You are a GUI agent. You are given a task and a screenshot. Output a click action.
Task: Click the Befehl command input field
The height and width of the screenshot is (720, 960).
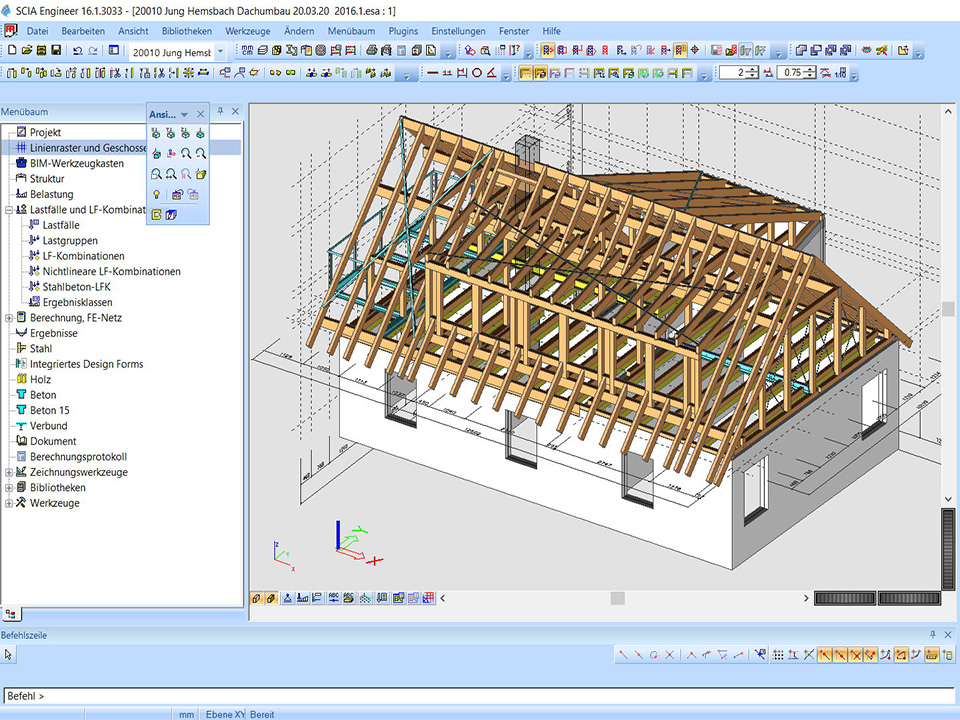(x=480, y=695)
